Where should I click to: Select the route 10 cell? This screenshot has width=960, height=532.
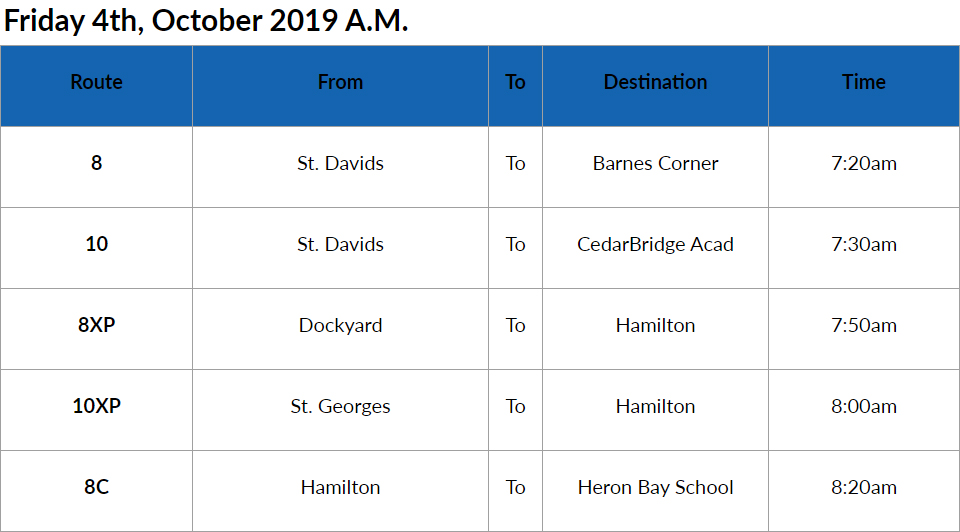pos(96,244)
